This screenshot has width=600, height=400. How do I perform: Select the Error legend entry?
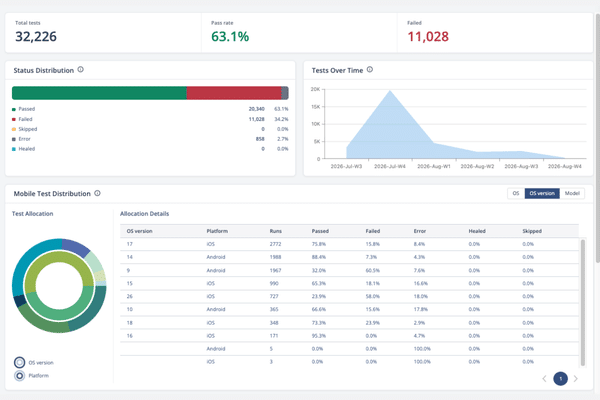21,139
